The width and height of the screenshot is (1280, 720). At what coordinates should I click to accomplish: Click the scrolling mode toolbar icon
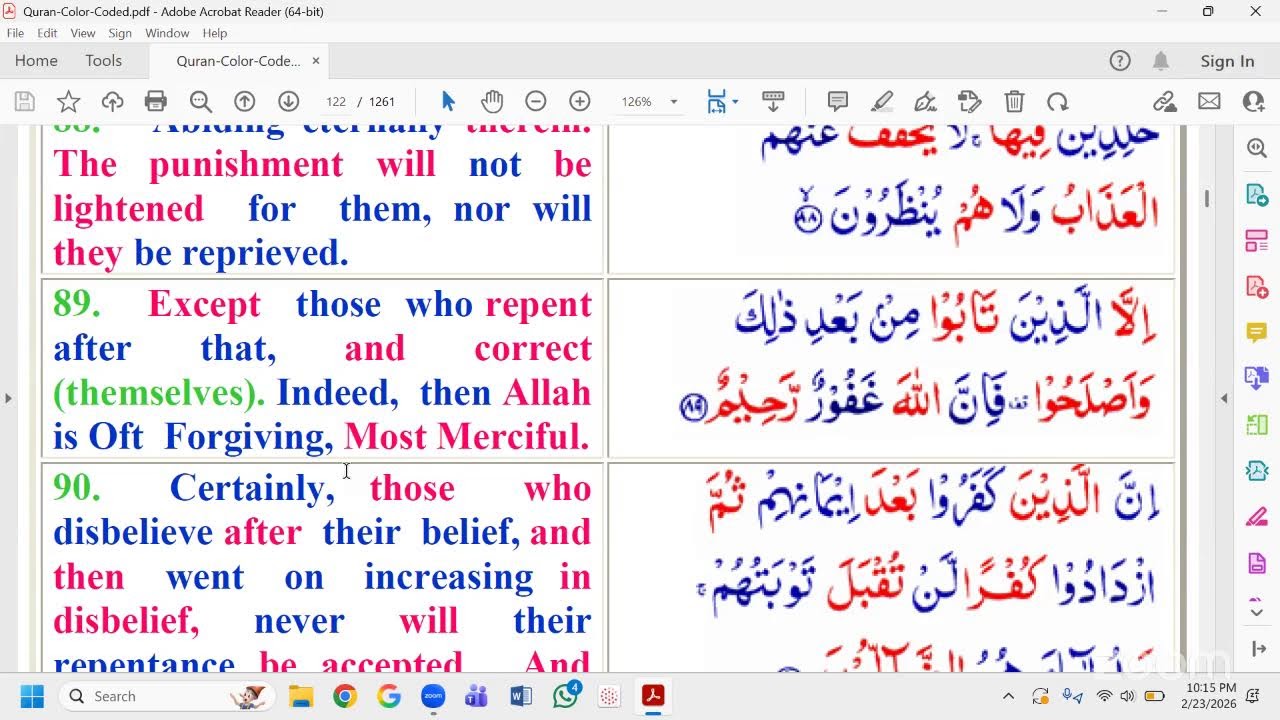(x=773, y=101)
